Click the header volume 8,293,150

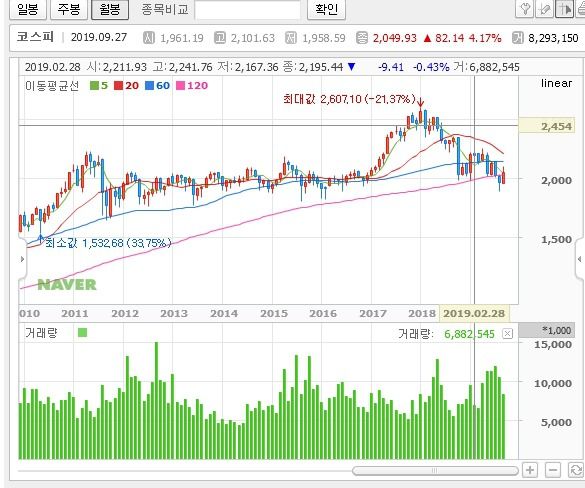pyautogui.click(x=553, y=38)
